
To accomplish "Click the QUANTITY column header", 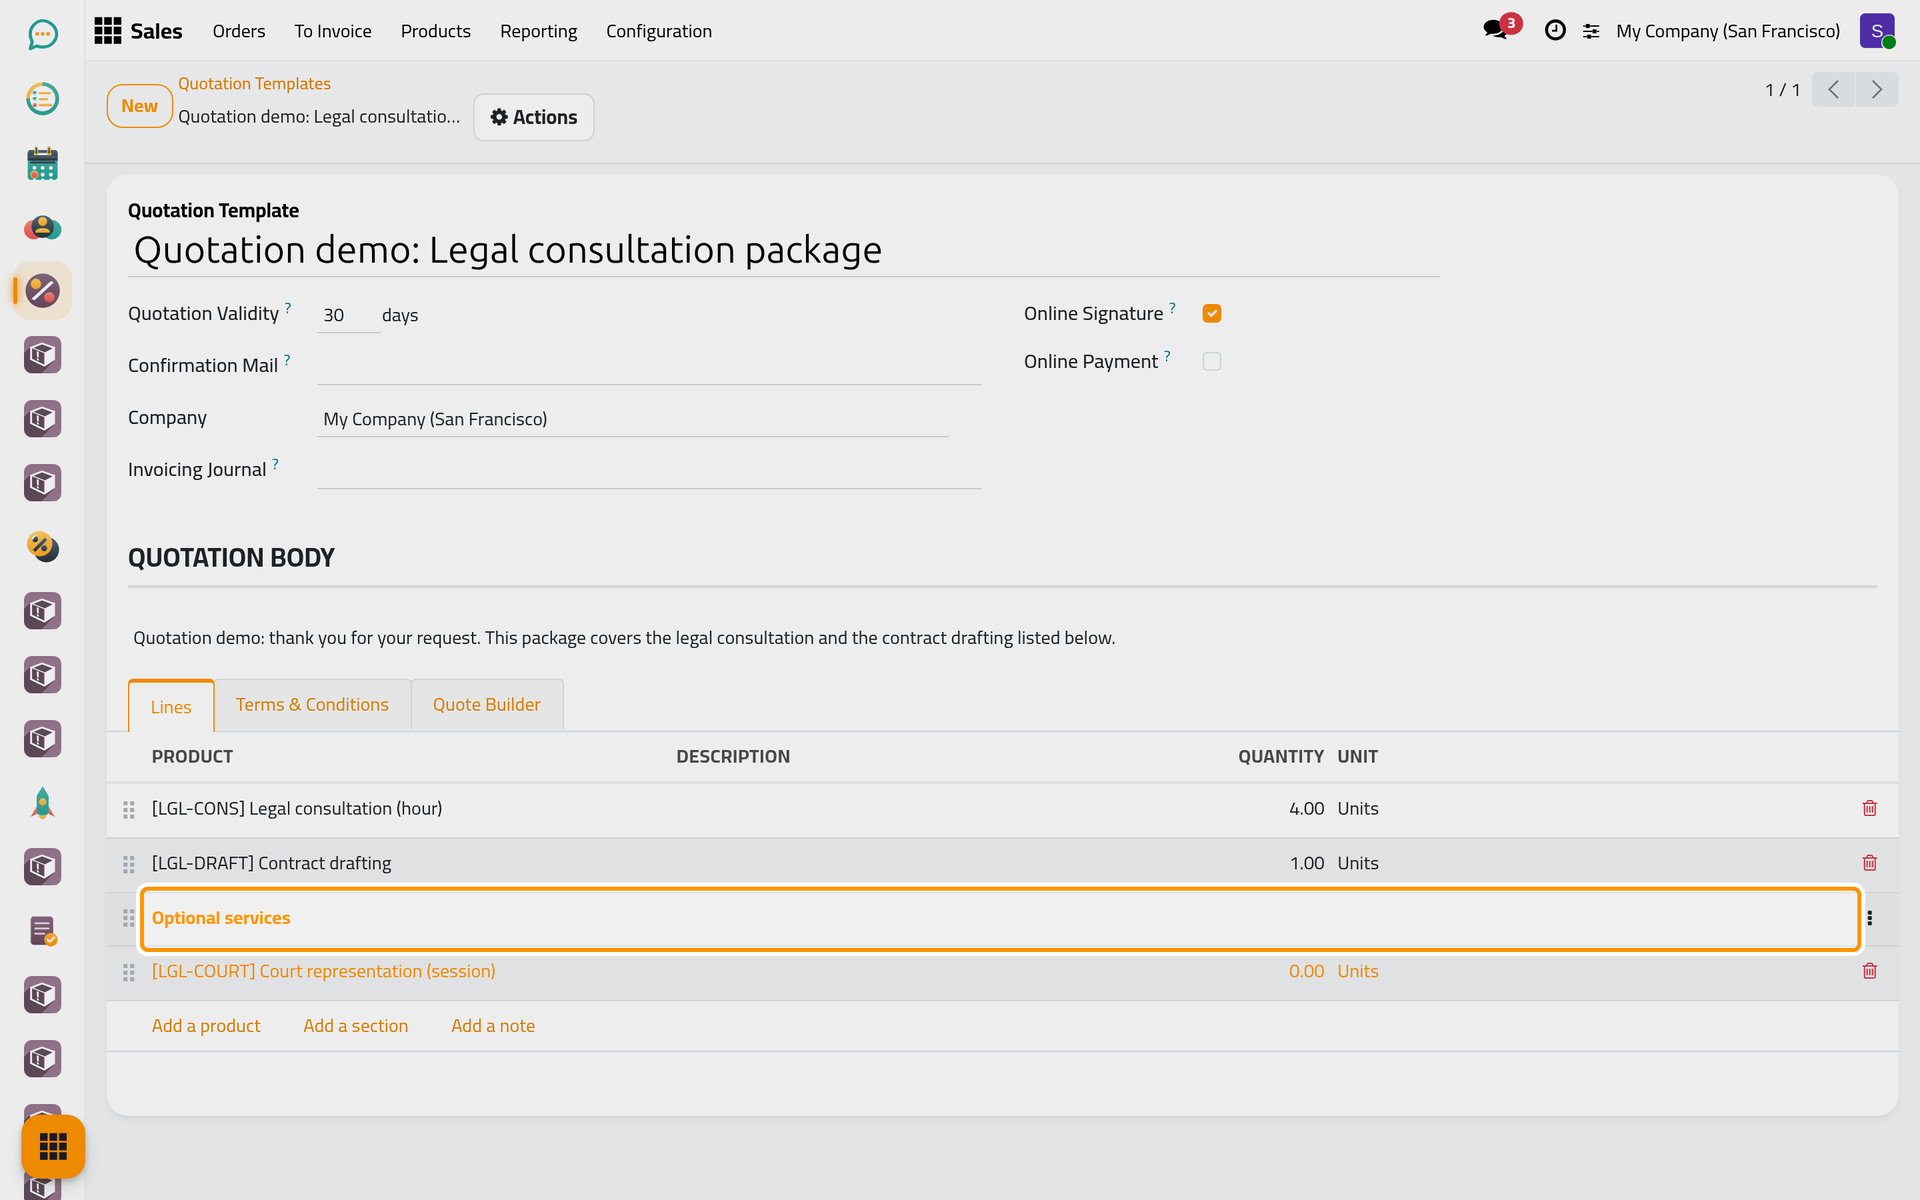I will point(1280,757).
